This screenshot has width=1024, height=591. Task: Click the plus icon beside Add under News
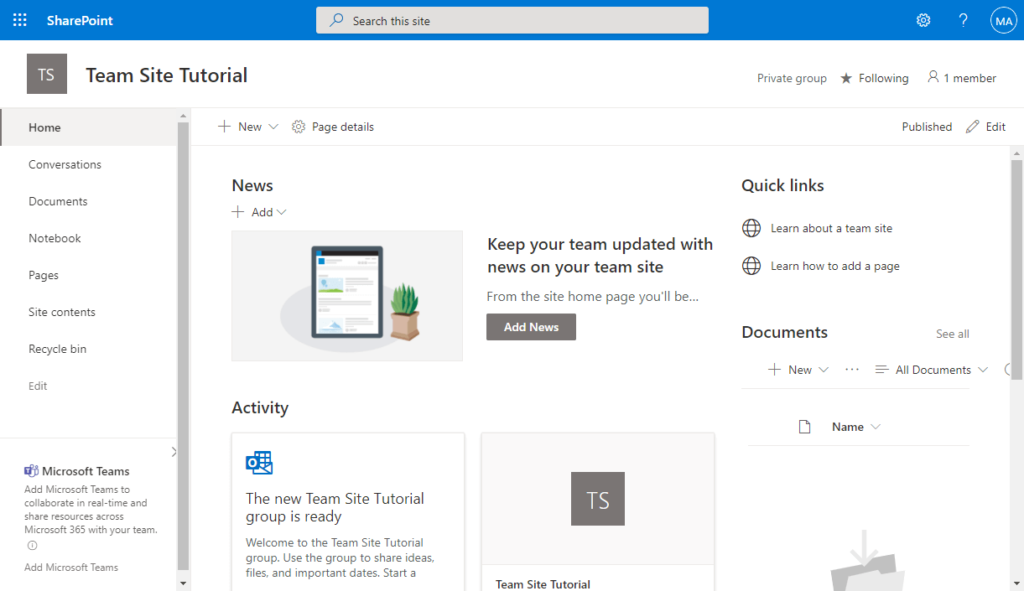click(238, 212)
